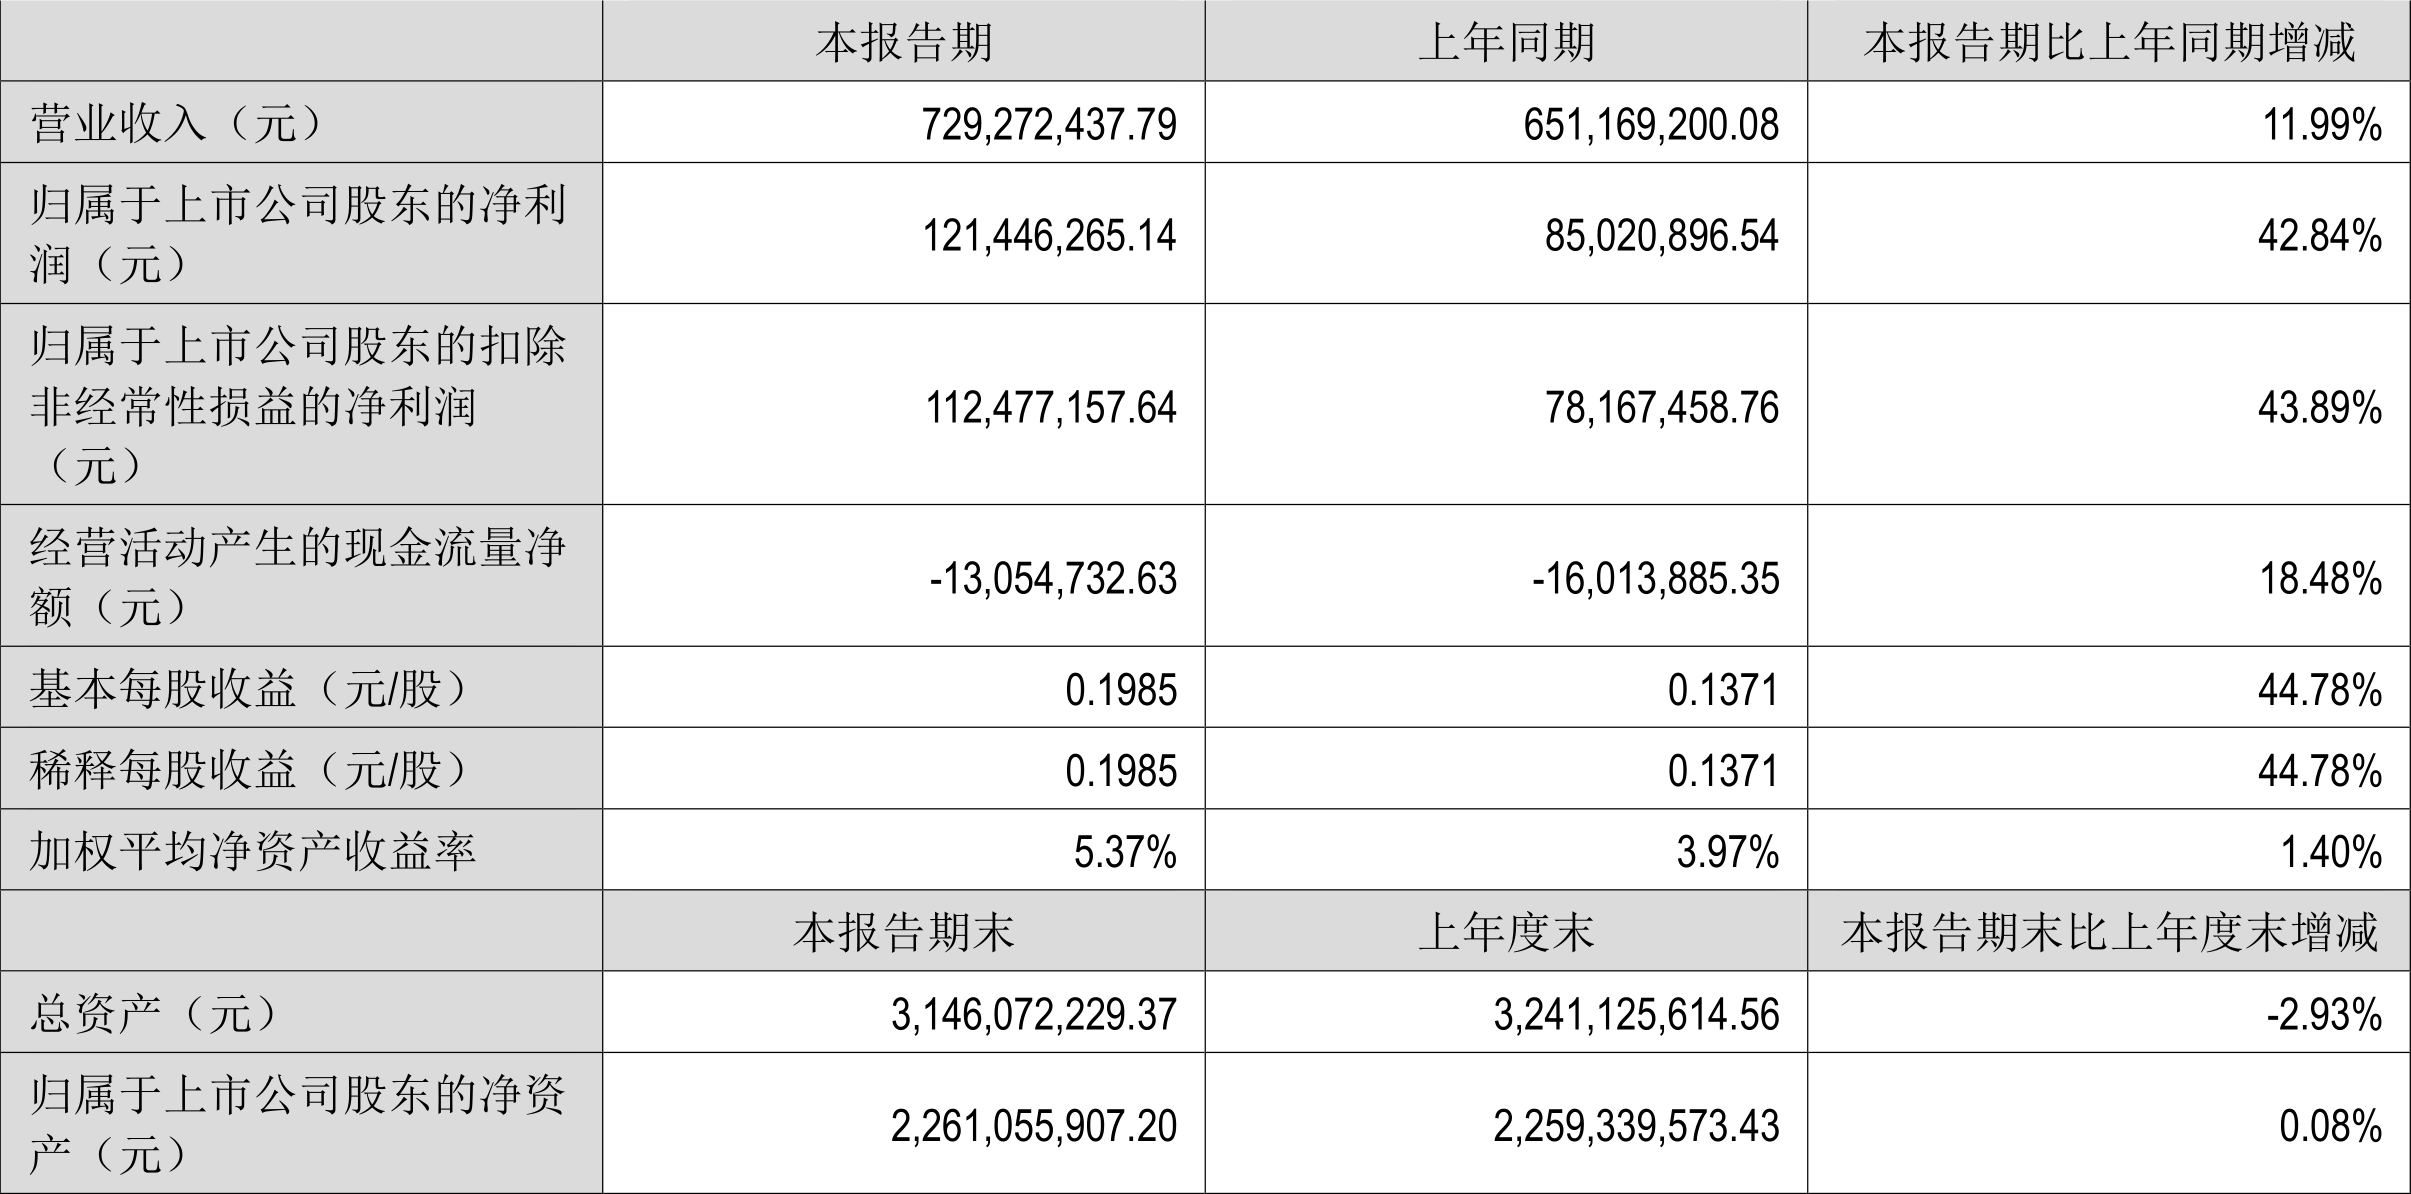Image resolution: width=2411 pixels, height=1194 pixels.
Task: Select 稀释每股收益 current value 0.1985
Action: (x=1121, y=771)
